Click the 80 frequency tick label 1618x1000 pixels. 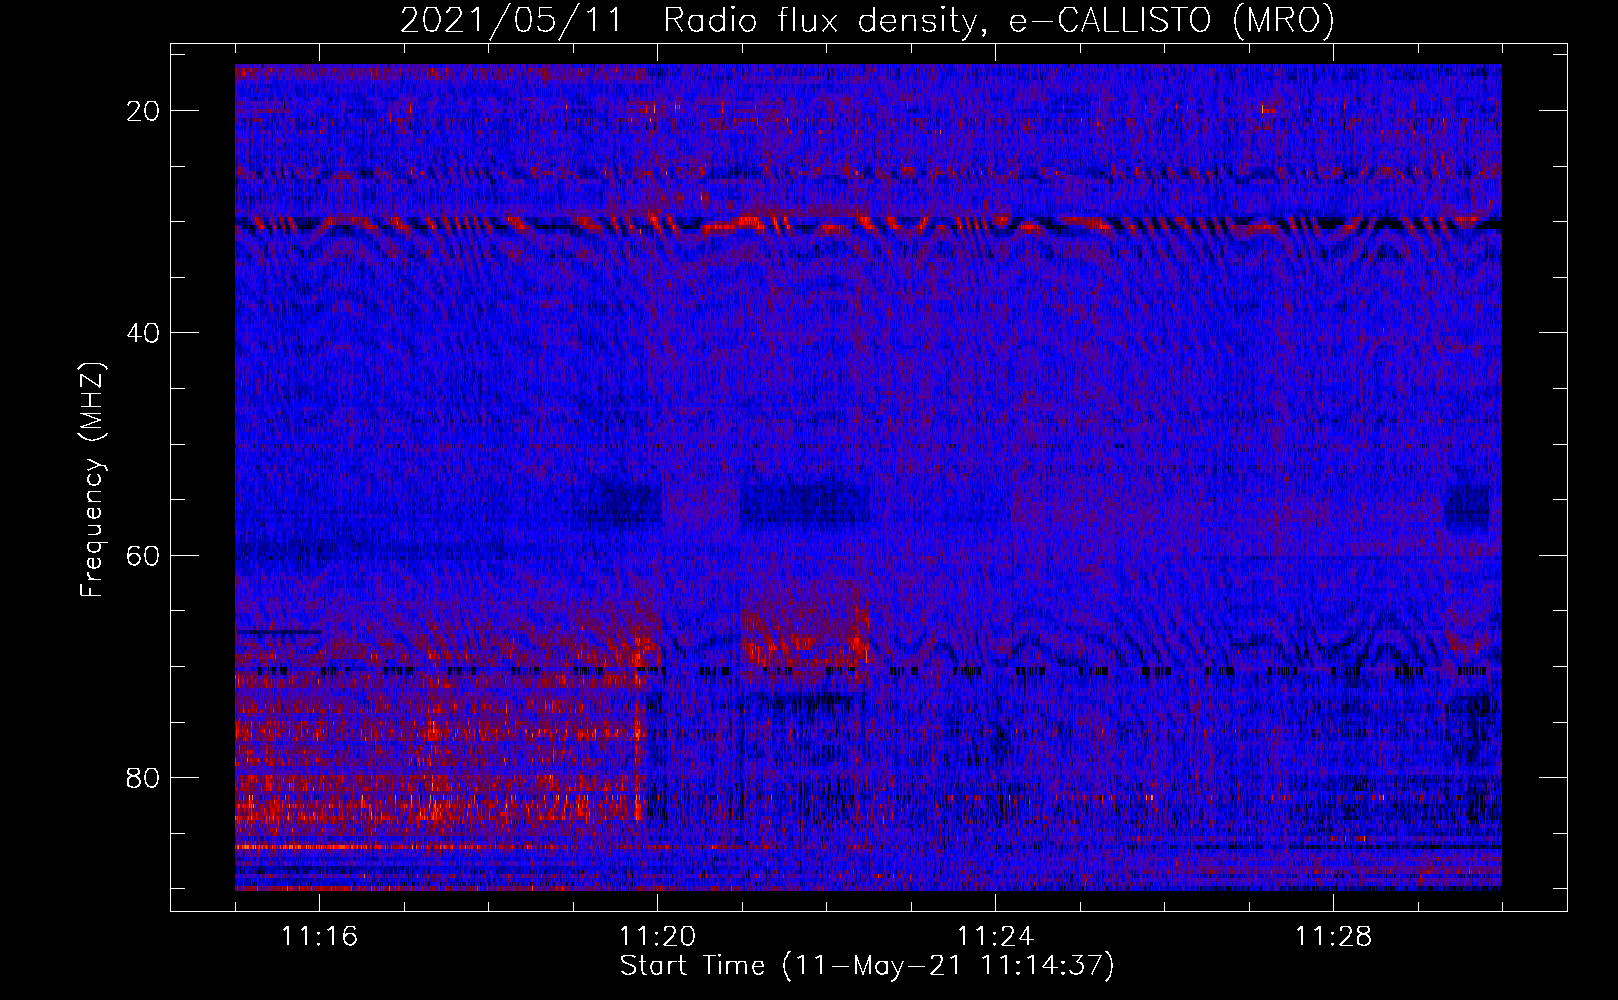[143, 777]
